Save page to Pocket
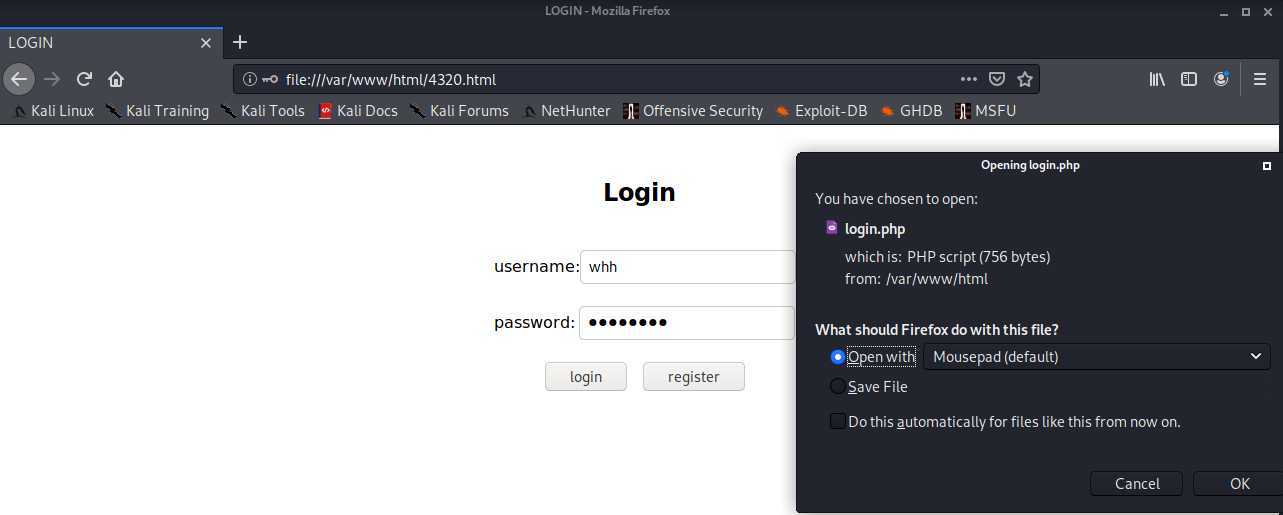 [997, 79]
